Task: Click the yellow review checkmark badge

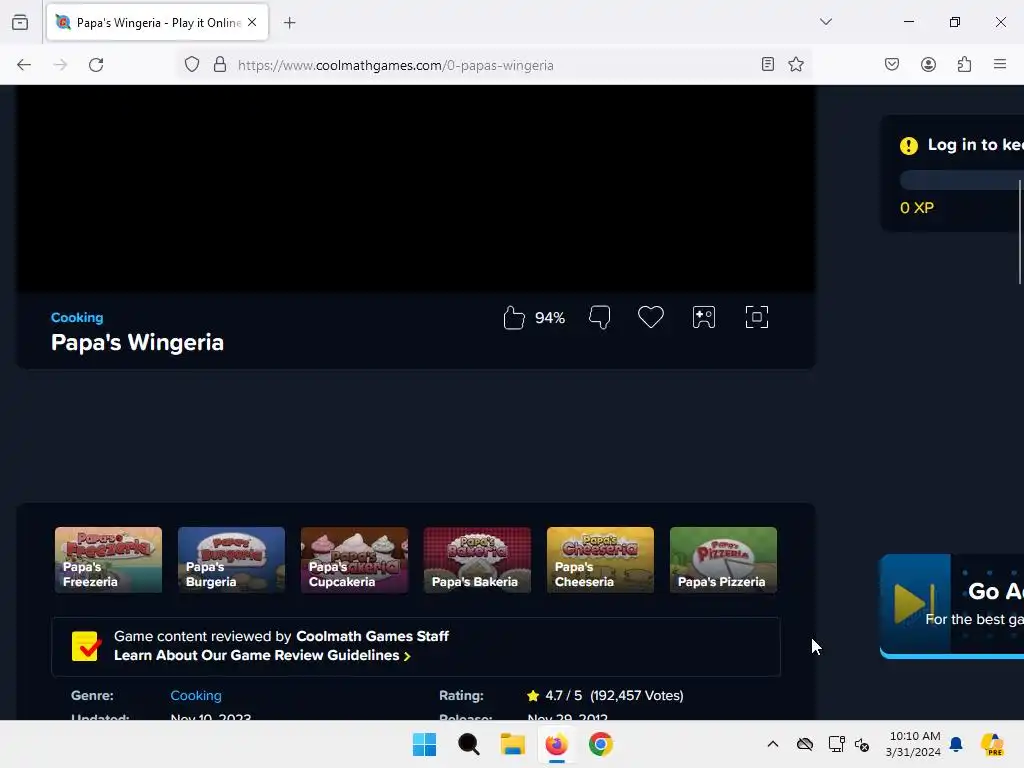Action: click(x=86, y=646)
